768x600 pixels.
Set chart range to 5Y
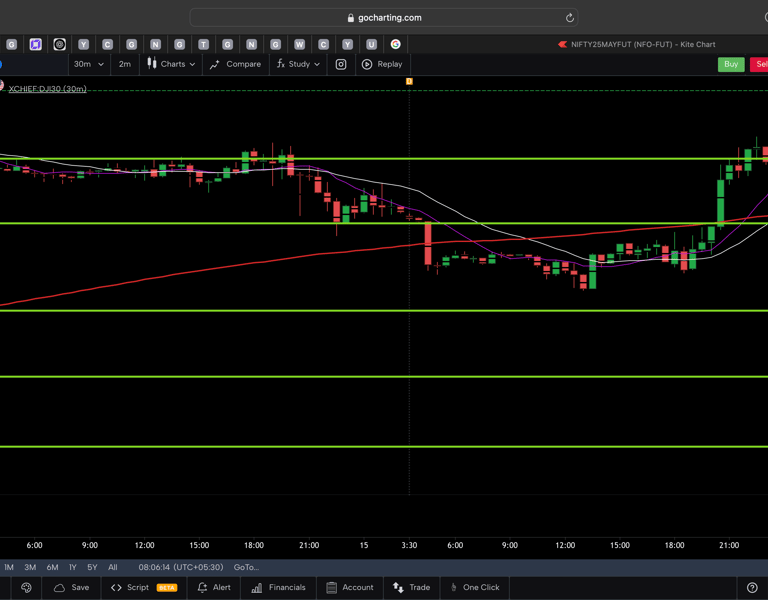(92, 567)
